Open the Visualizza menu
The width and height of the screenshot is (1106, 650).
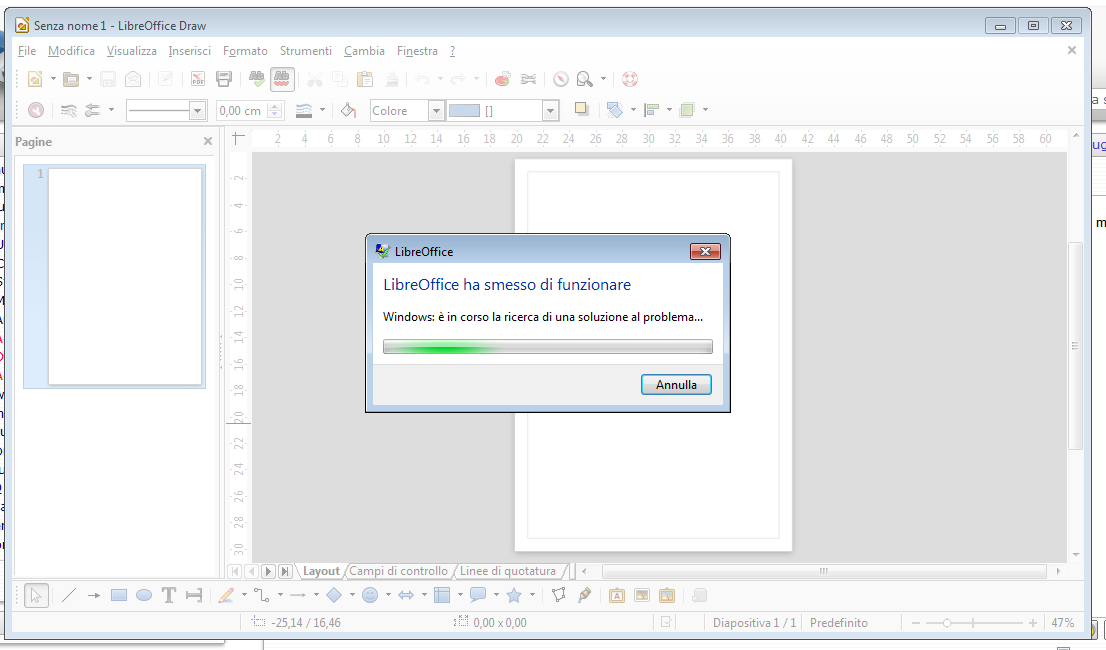131,51
